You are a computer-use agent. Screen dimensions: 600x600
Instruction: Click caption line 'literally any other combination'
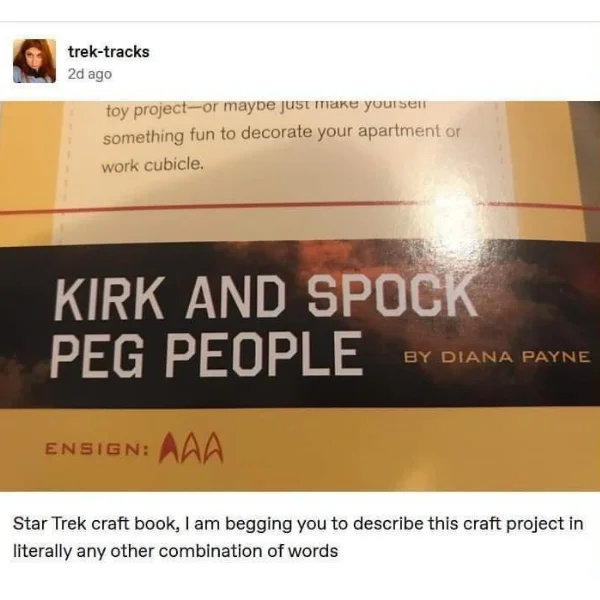[176, 551]
